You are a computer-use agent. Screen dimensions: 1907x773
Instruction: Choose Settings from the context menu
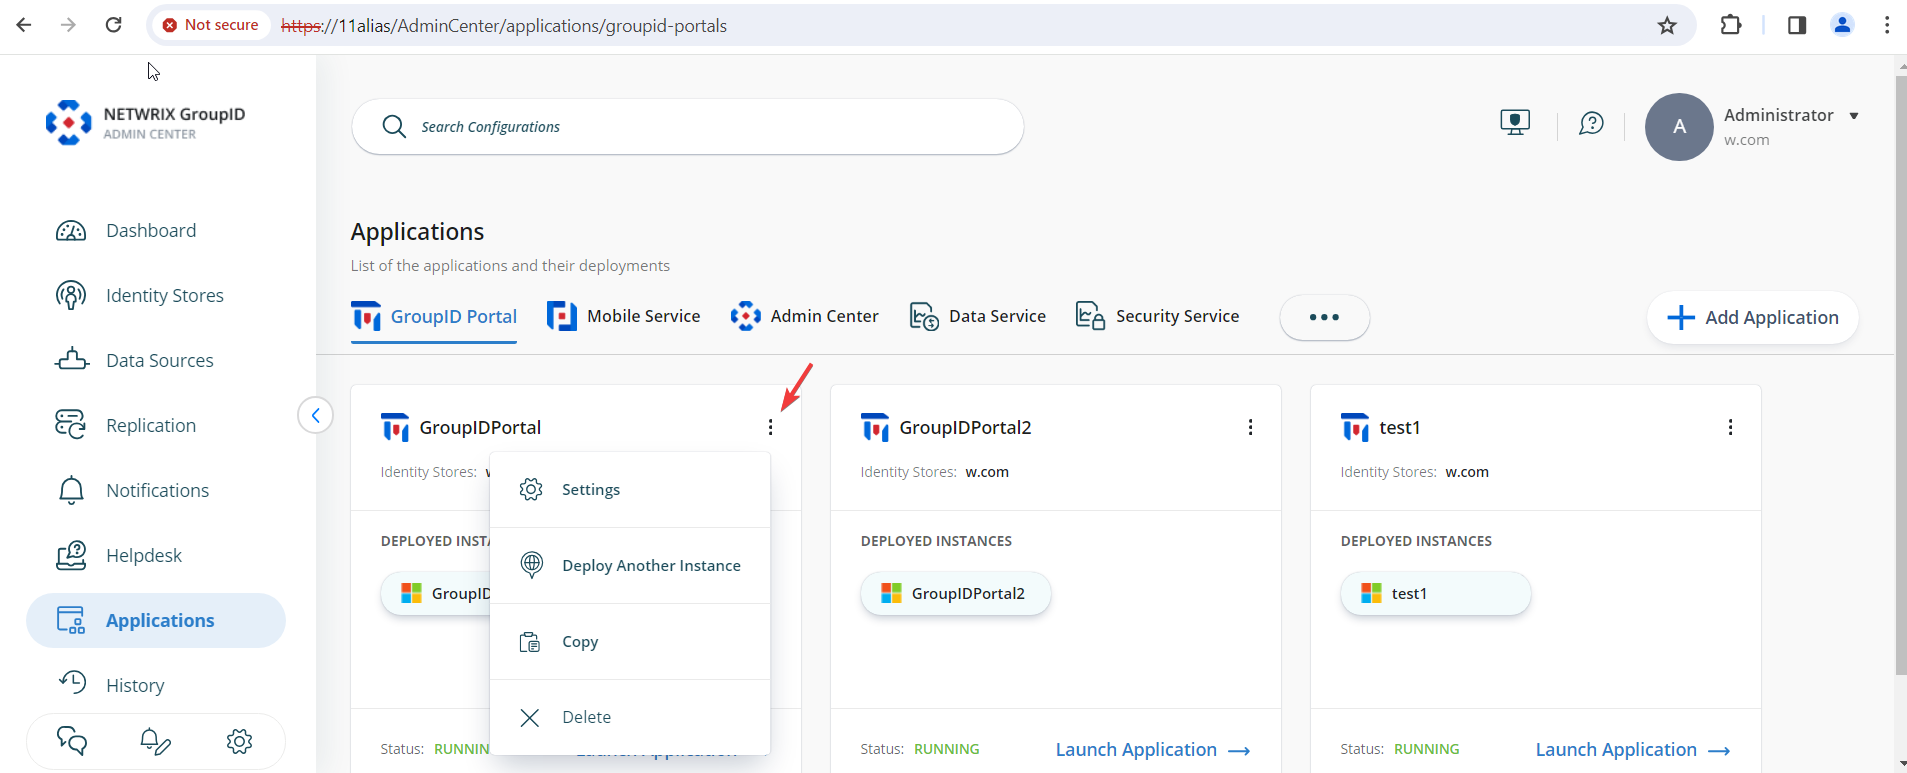(630, 490)
